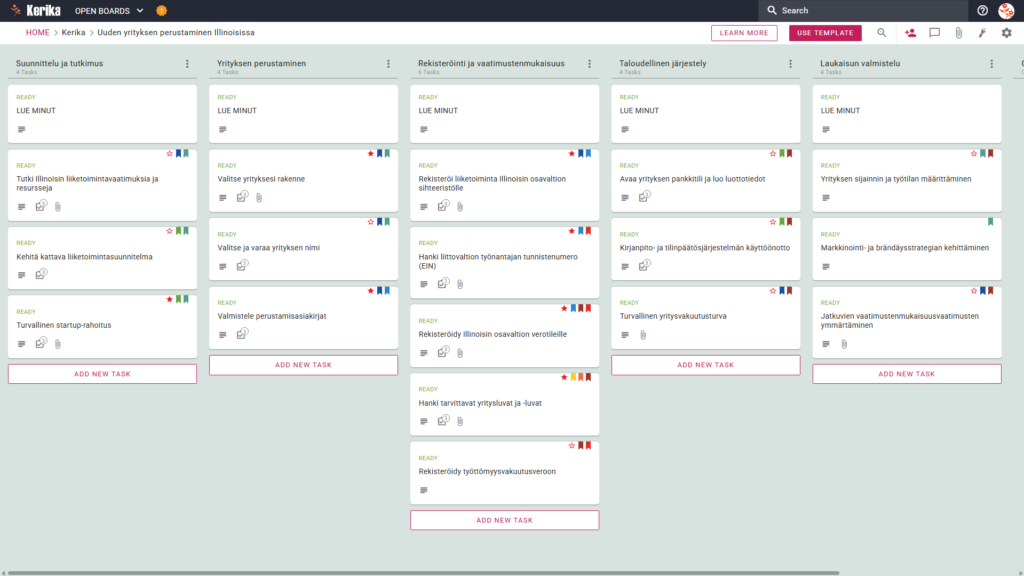
Task: Open details icon on Valitse ja varaa yrityksen nimi
Action: [223, 266]
